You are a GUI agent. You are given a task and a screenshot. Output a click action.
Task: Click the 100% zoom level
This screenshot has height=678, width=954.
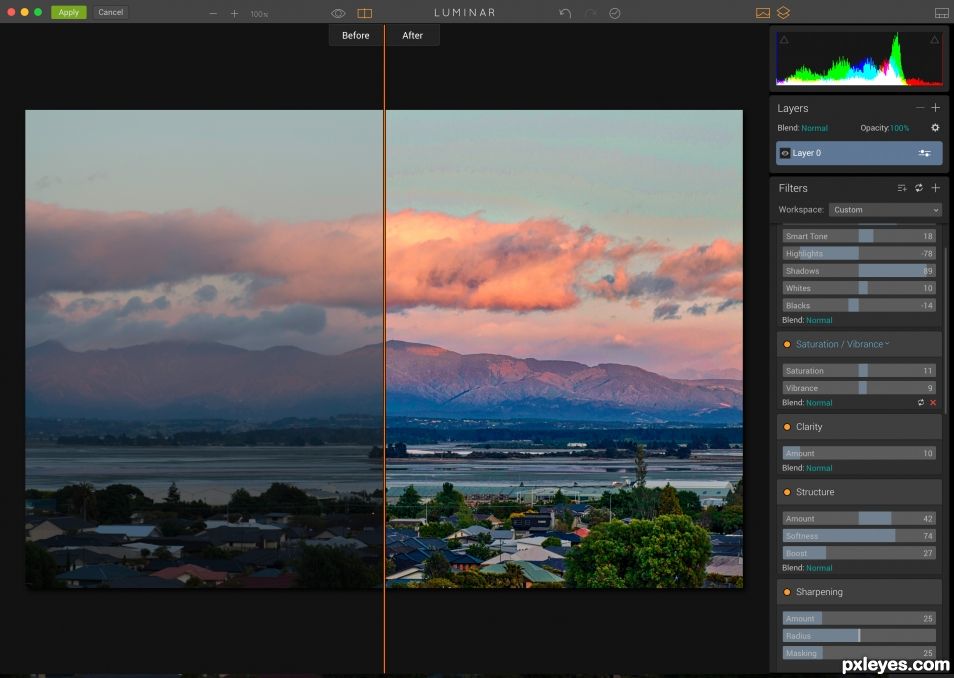(259, 14)
